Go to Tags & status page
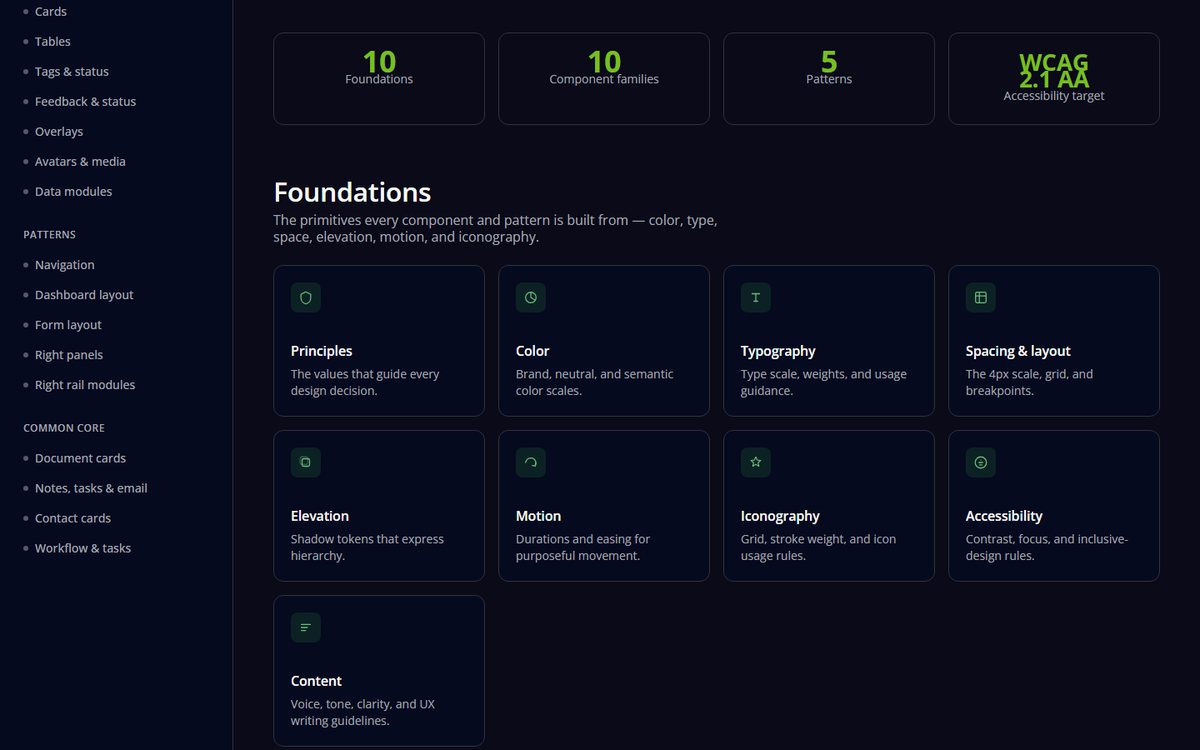This screenshot has width=1200, height=750. point(72,72)
